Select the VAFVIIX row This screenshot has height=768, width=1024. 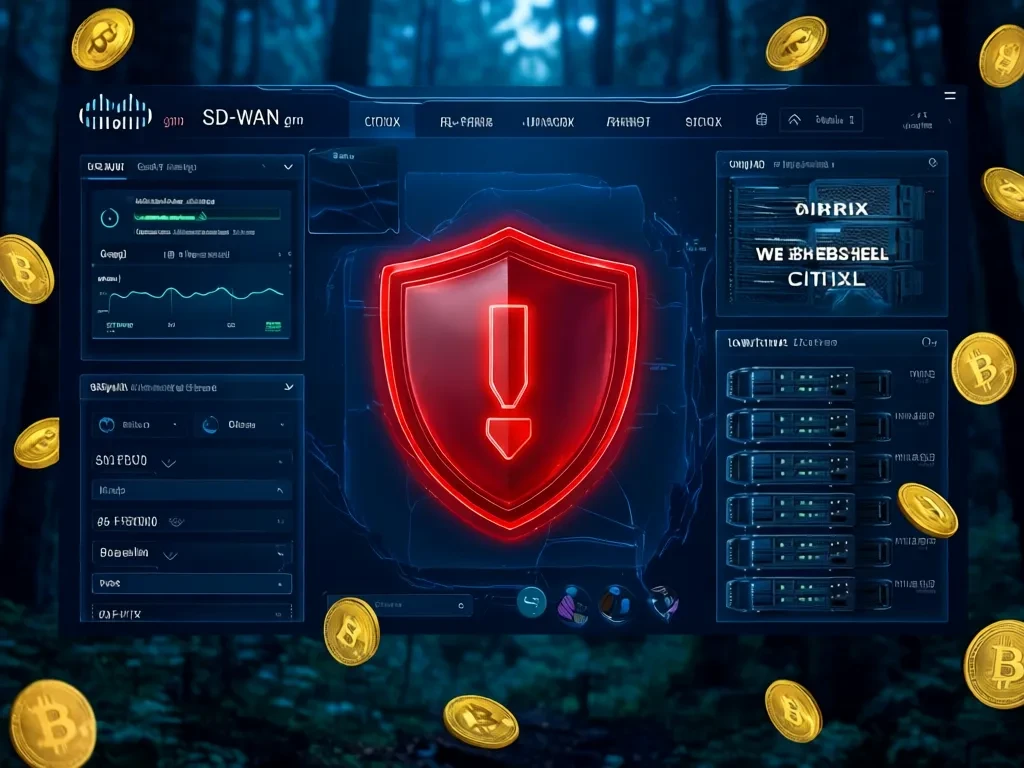coord(191,614)
